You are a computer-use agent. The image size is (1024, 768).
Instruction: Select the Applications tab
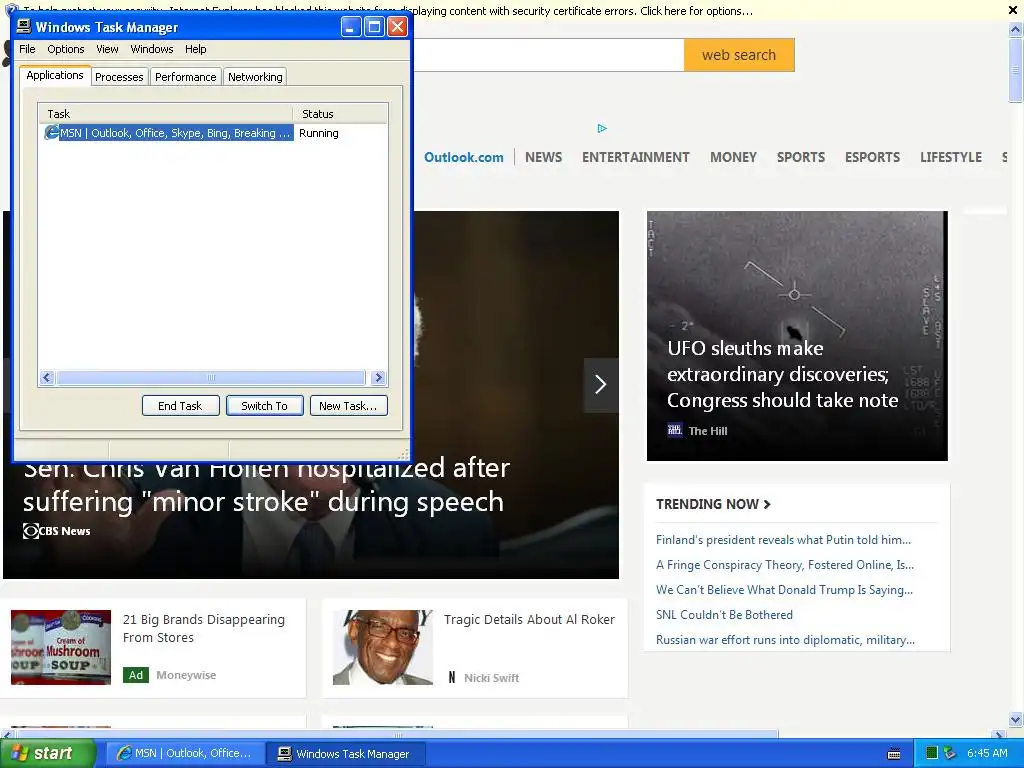tap(55, 75)
